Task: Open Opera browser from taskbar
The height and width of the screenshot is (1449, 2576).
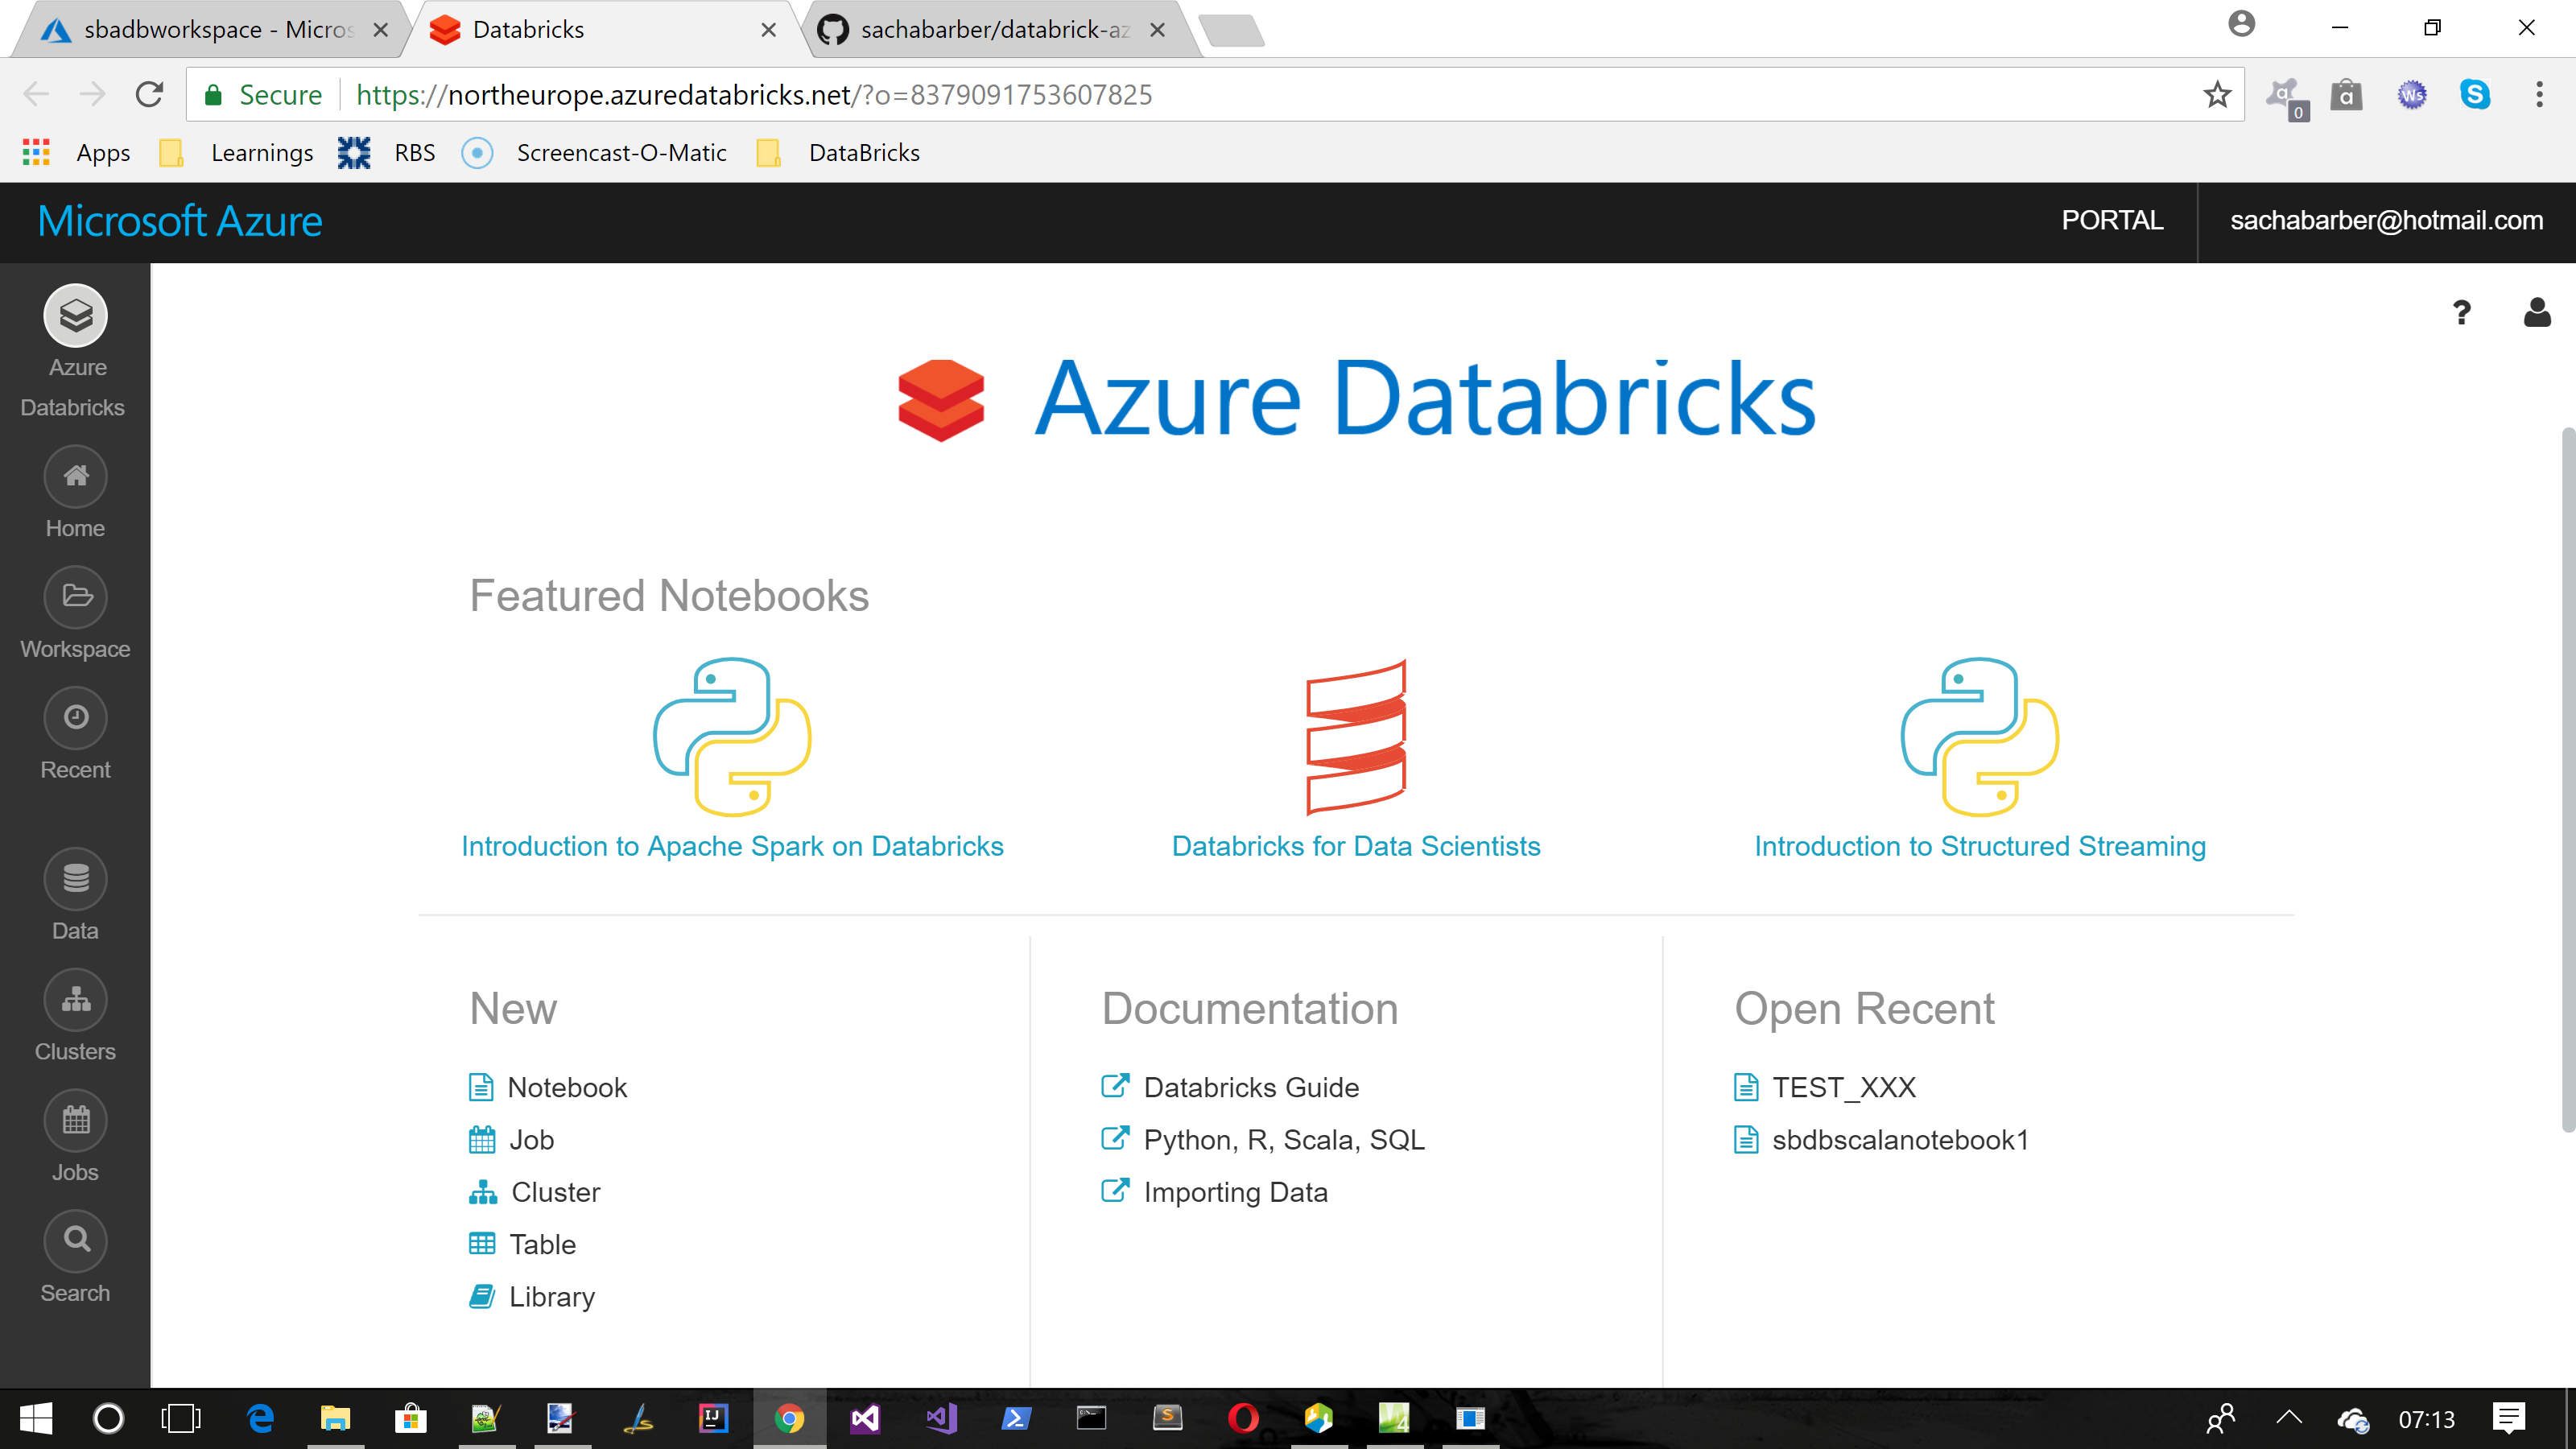Action: (1243, 1418)
